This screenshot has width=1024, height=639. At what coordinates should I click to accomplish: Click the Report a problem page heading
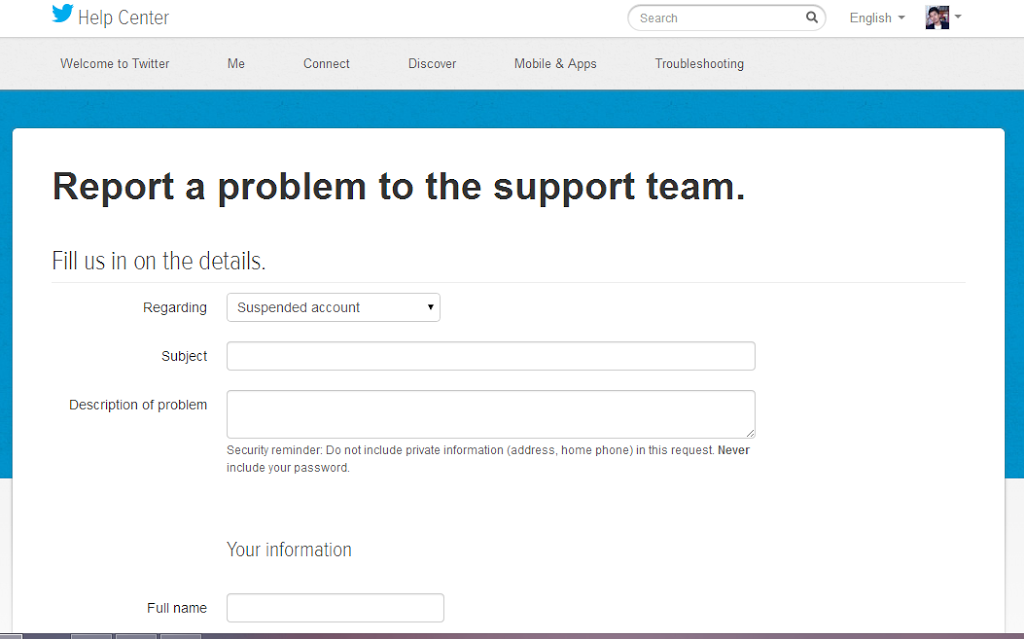(398, 187)
